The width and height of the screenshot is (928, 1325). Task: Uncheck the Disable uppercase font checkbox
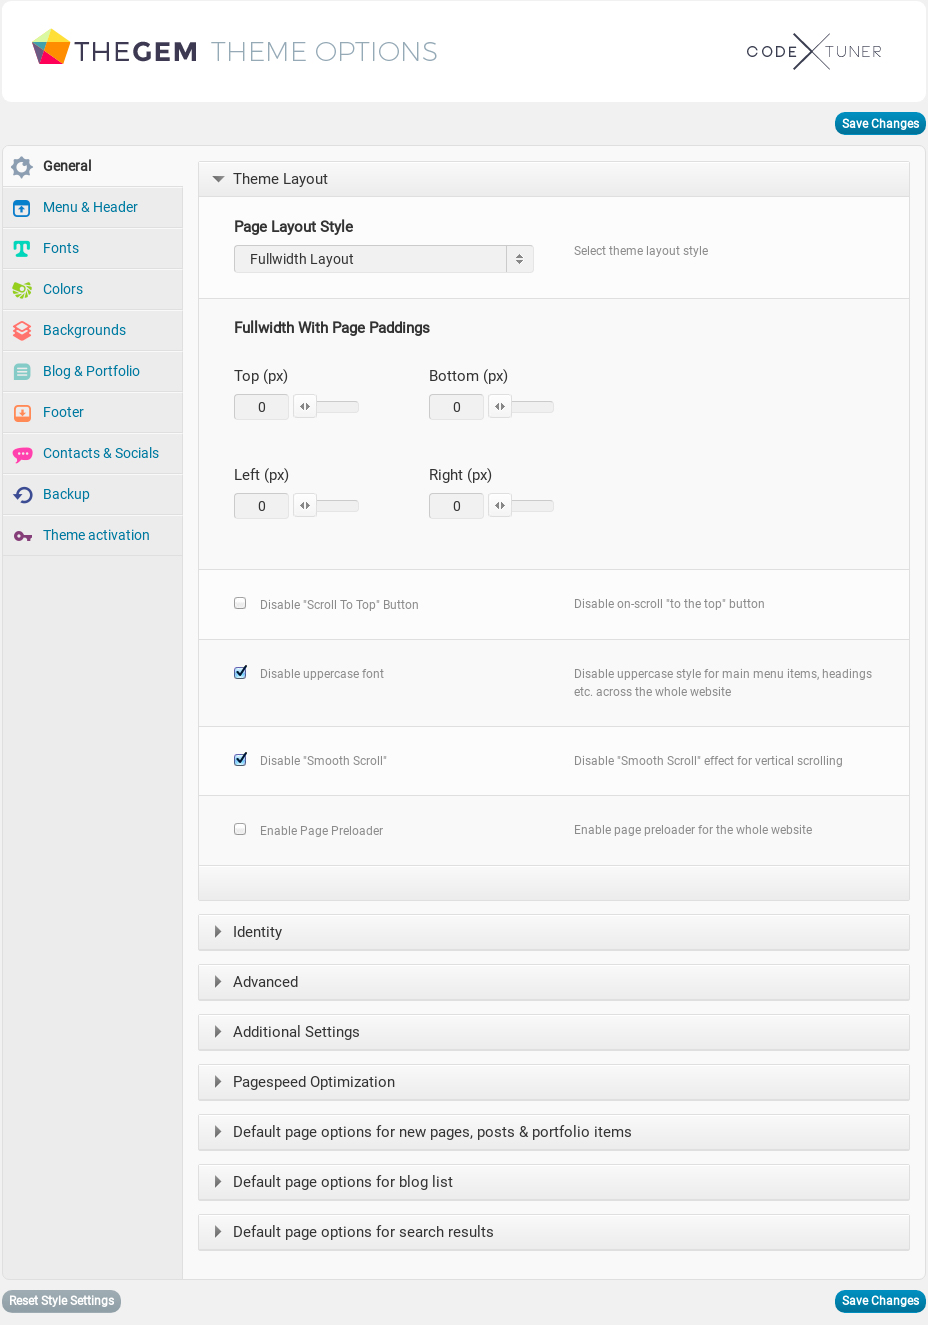(x=240, y=673)
